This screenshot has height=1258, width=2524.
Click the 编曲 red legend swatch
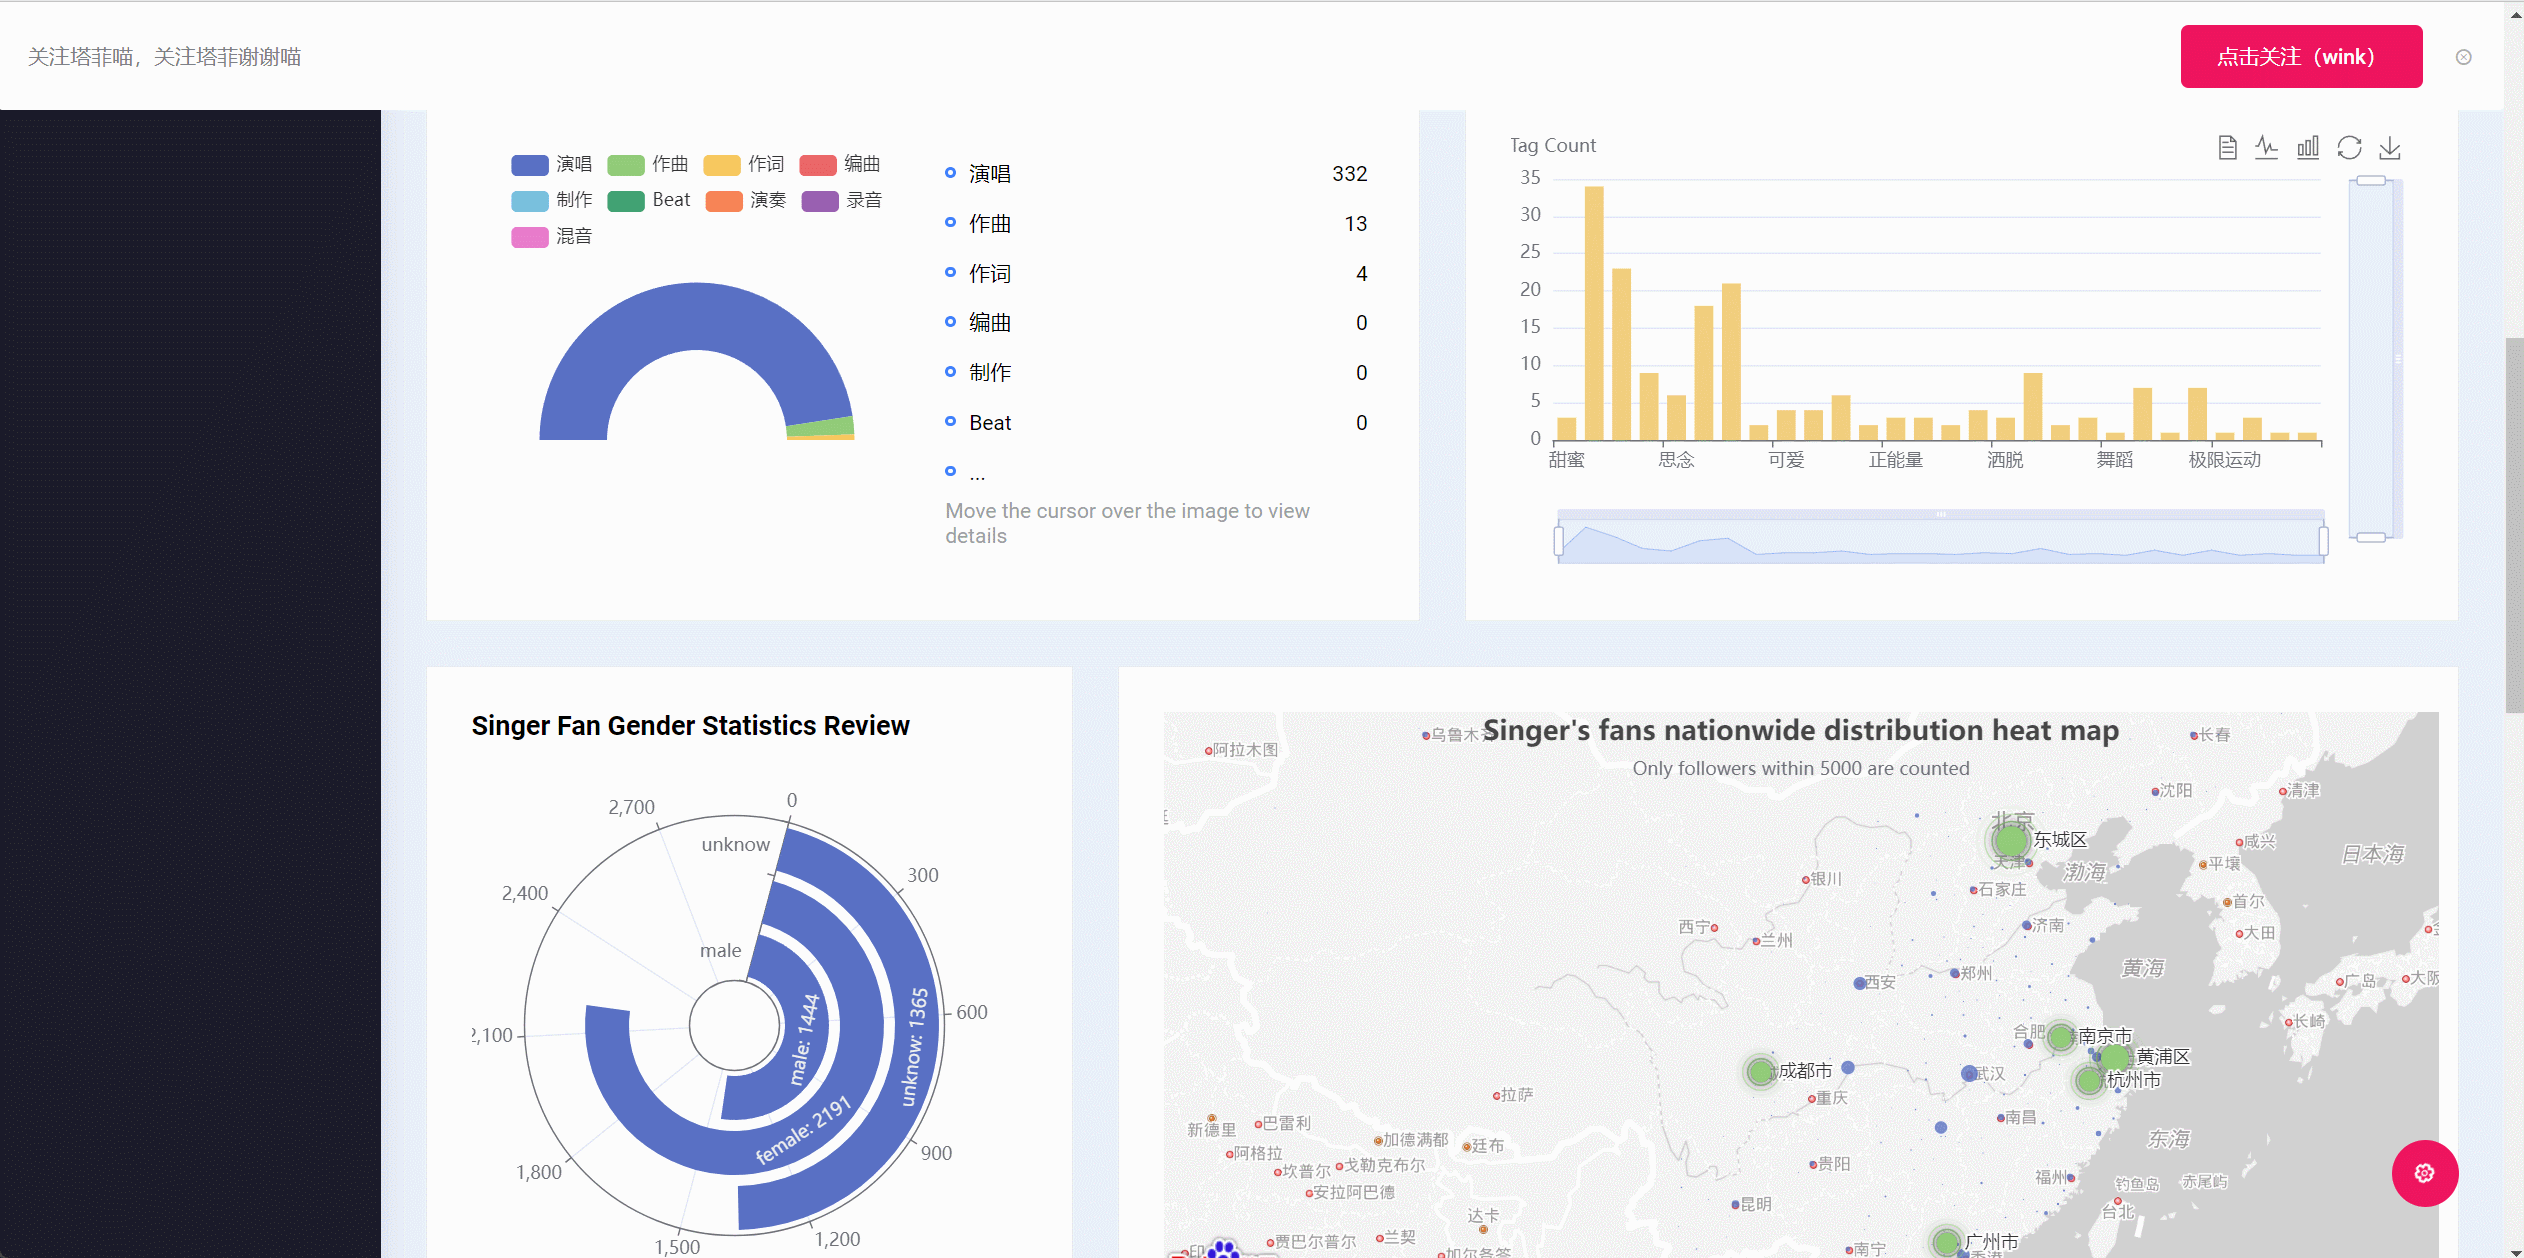click(817, 165)
